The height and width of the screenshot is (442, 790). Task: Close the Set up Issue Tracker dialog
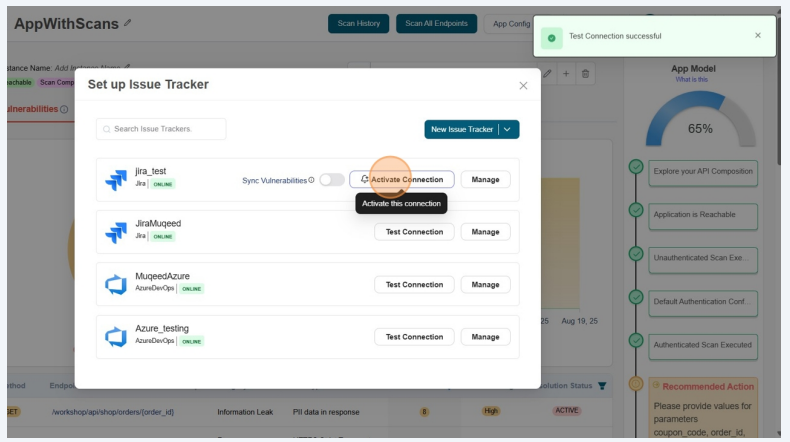[523, 86]
